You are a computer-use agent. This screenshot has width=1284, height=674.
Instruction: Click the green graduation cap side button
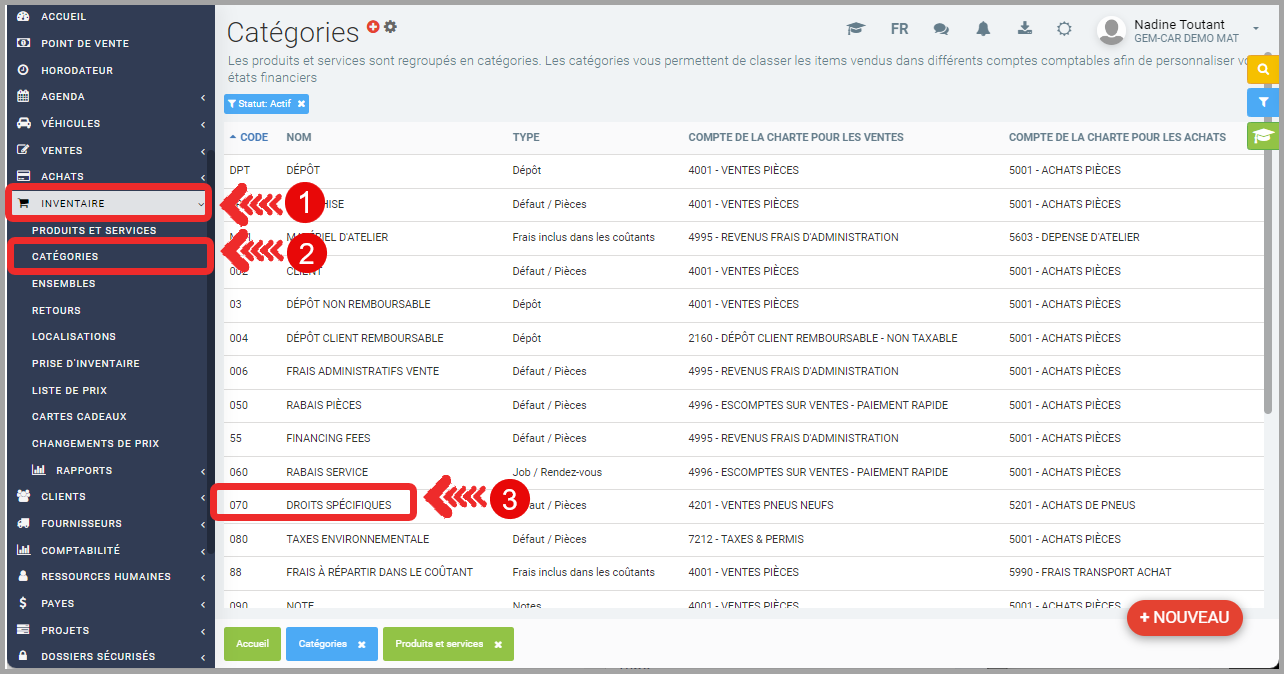click(x=1264, y=136)
